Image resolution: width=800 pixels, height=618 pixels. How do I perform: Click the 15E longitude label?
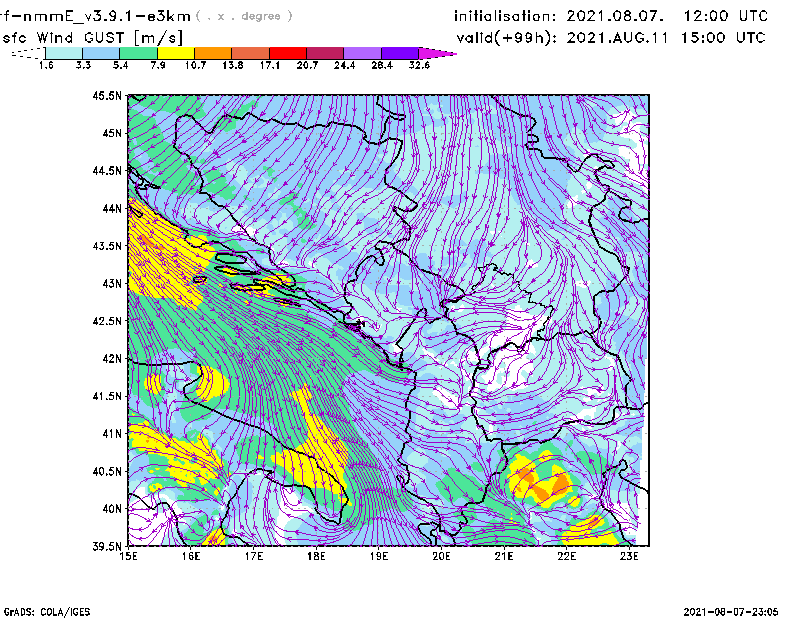(x=128, y=556)
